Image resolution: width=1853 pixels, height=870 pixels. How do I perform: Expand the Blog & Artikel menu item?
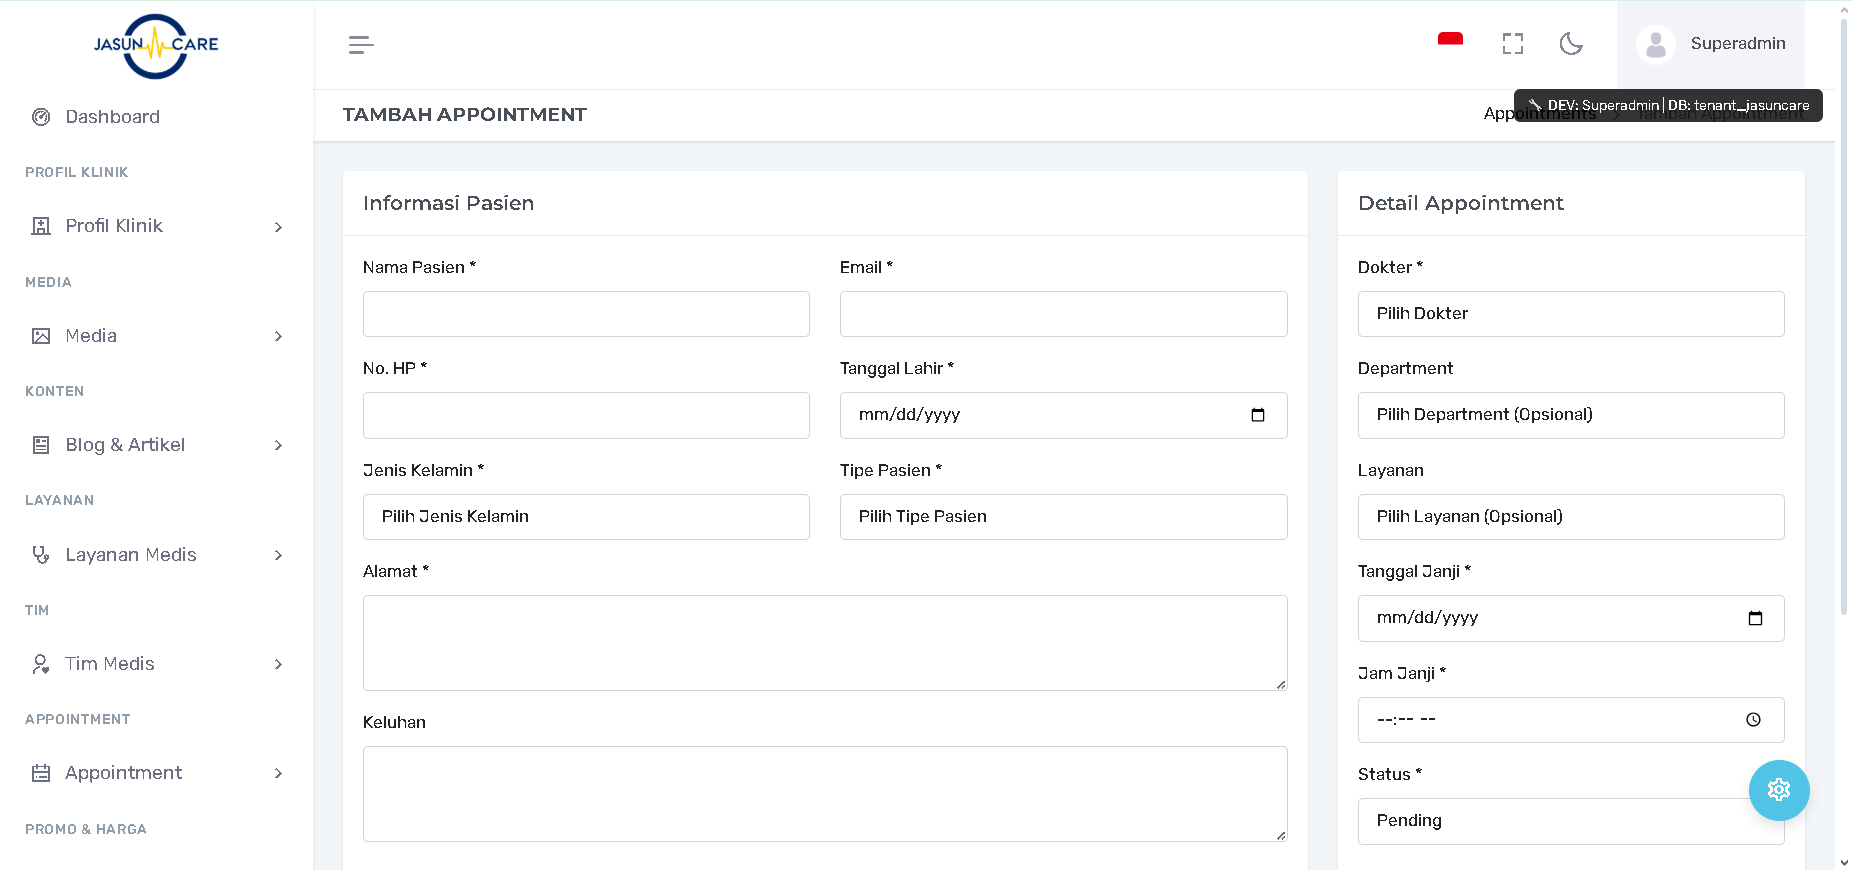(157, 445)
